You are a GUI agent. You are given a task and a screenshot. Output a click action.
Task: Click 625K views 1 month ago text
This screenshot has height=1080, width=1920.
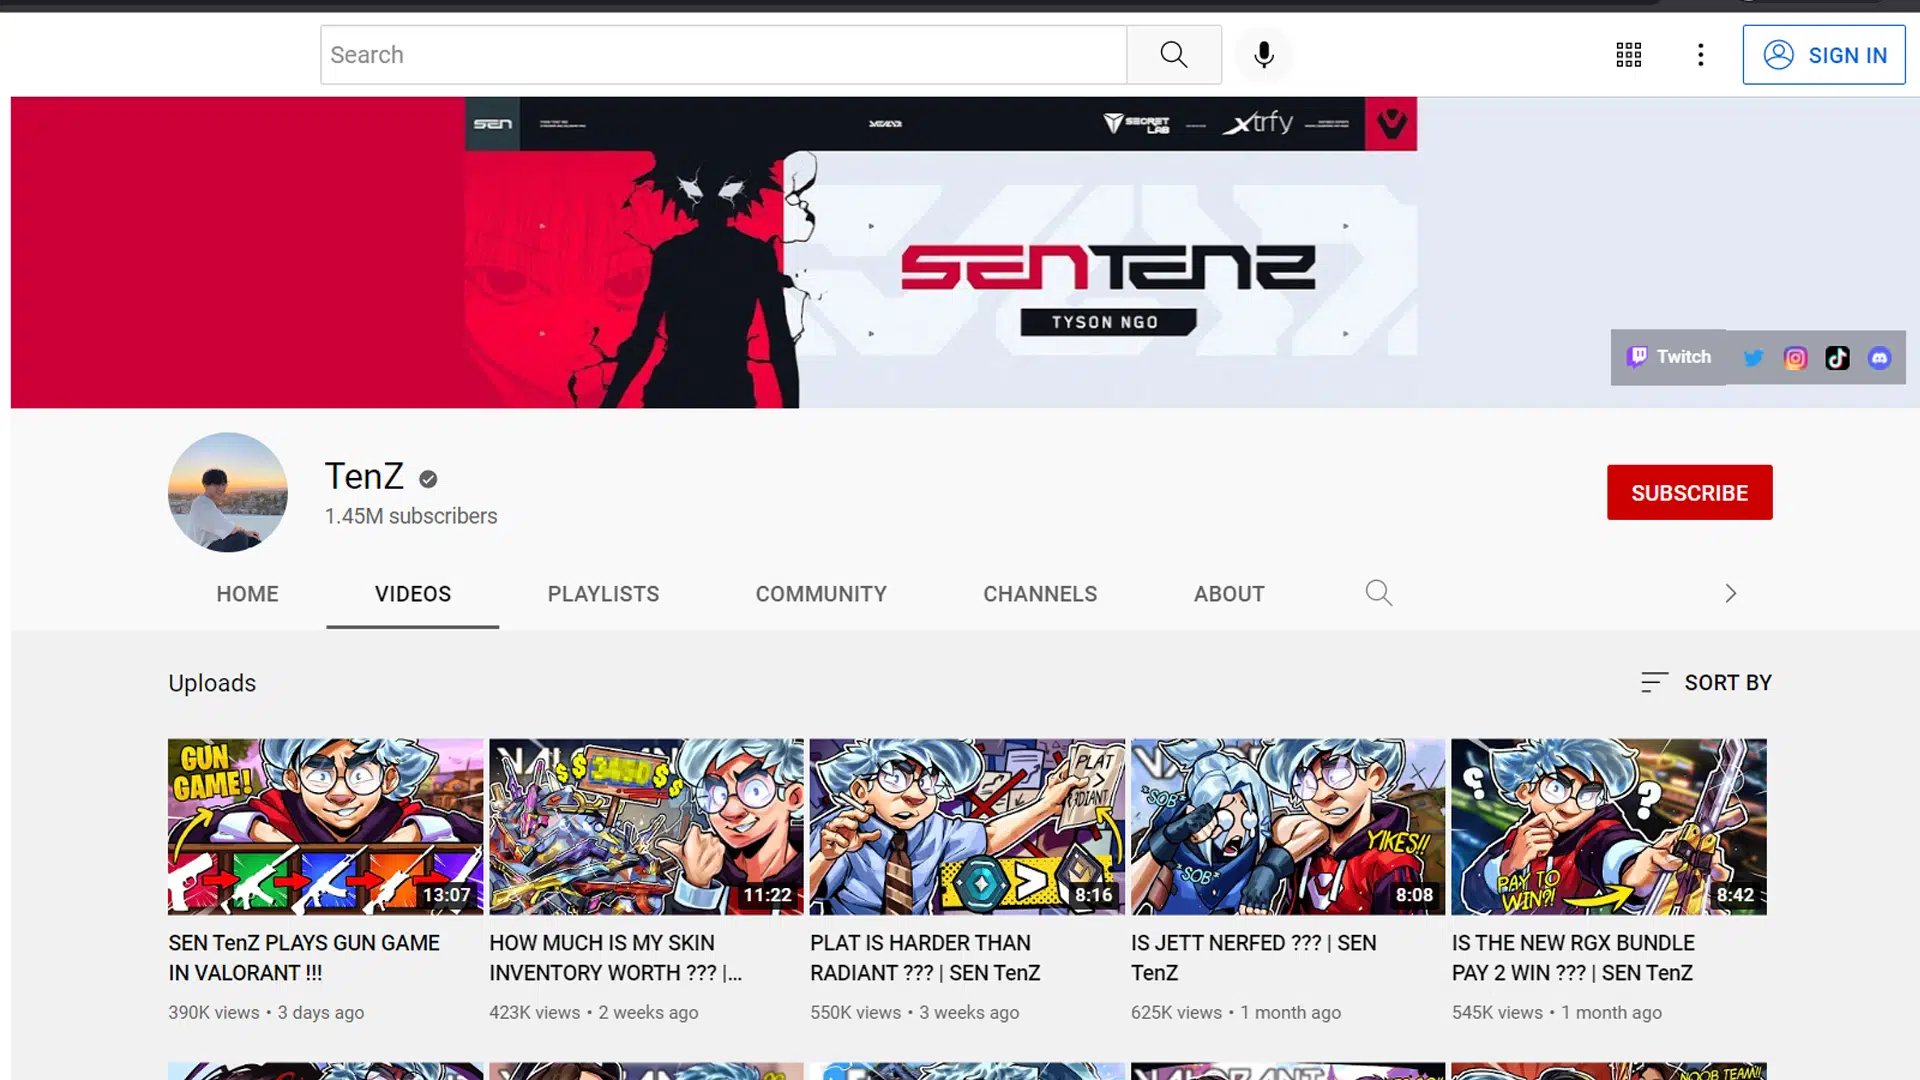(1236, 1013)
